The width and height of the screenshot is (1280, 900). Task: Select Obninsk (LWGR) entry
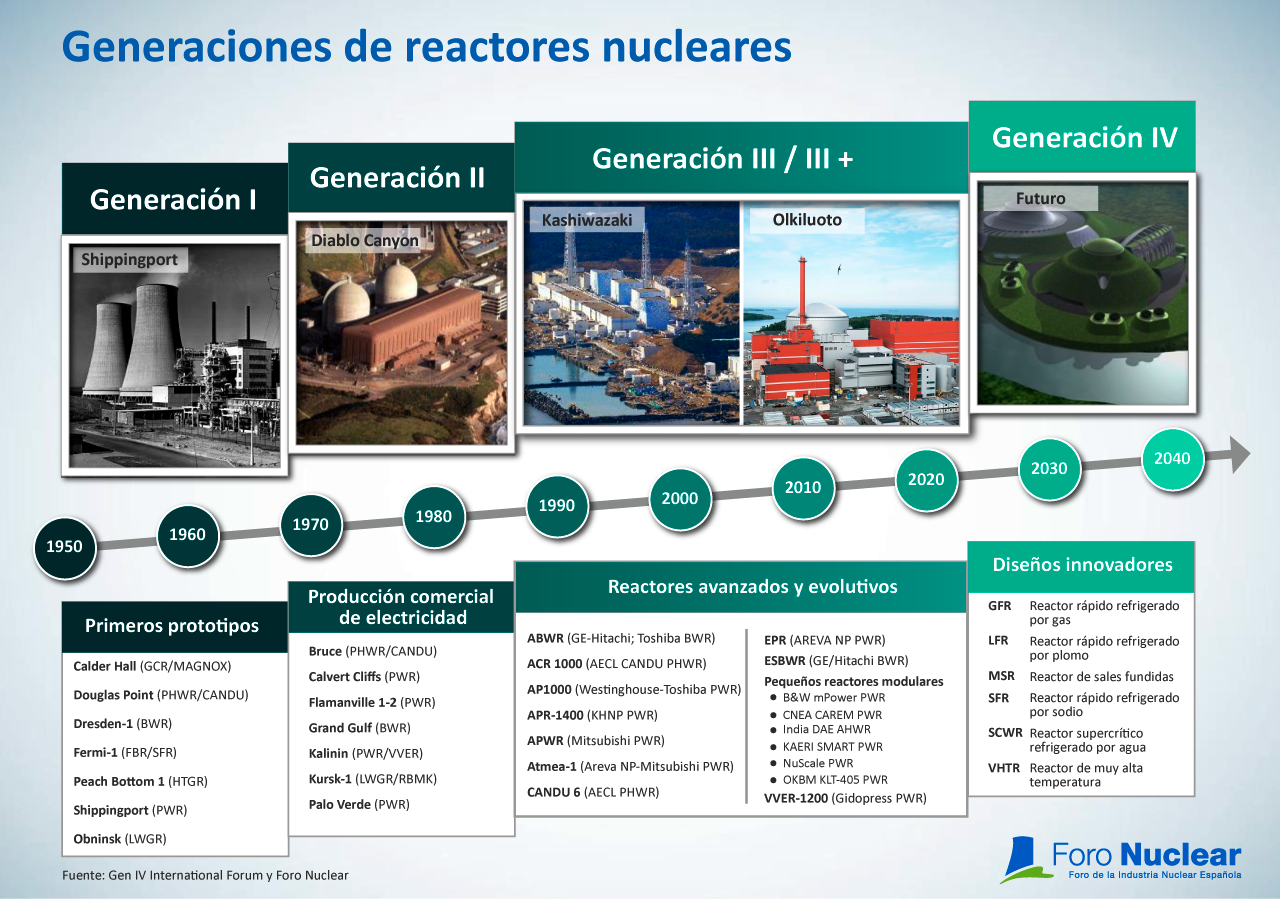tap(120, 840)
